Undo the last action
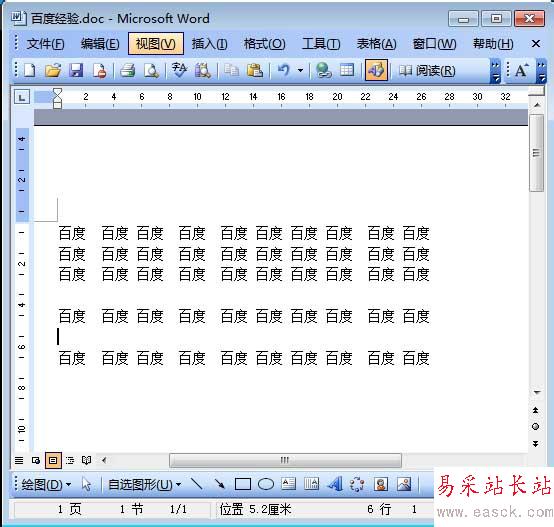Image resolution: width=554 pixels, height=527 pixels. point(283,70)
